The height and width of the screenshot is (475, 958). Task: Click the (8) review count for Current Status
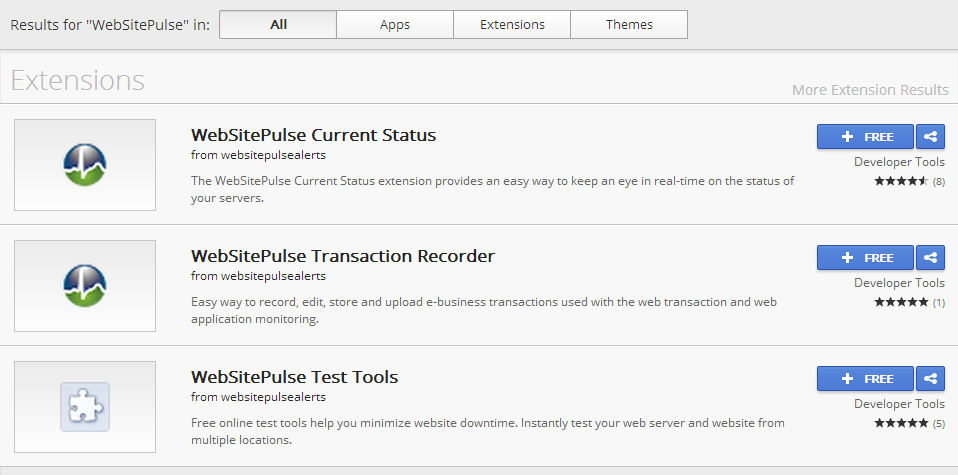tap(938, 182)
